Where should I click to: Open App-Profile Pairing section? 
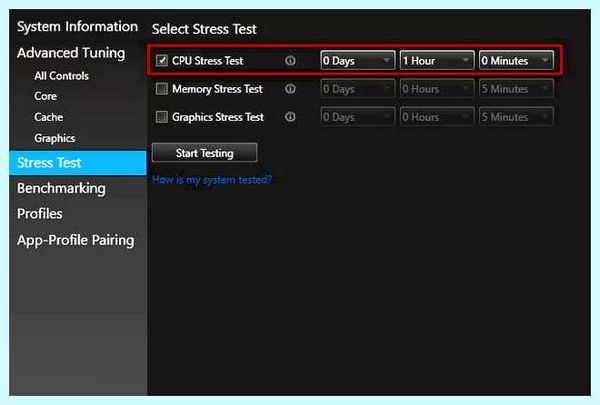76,240
